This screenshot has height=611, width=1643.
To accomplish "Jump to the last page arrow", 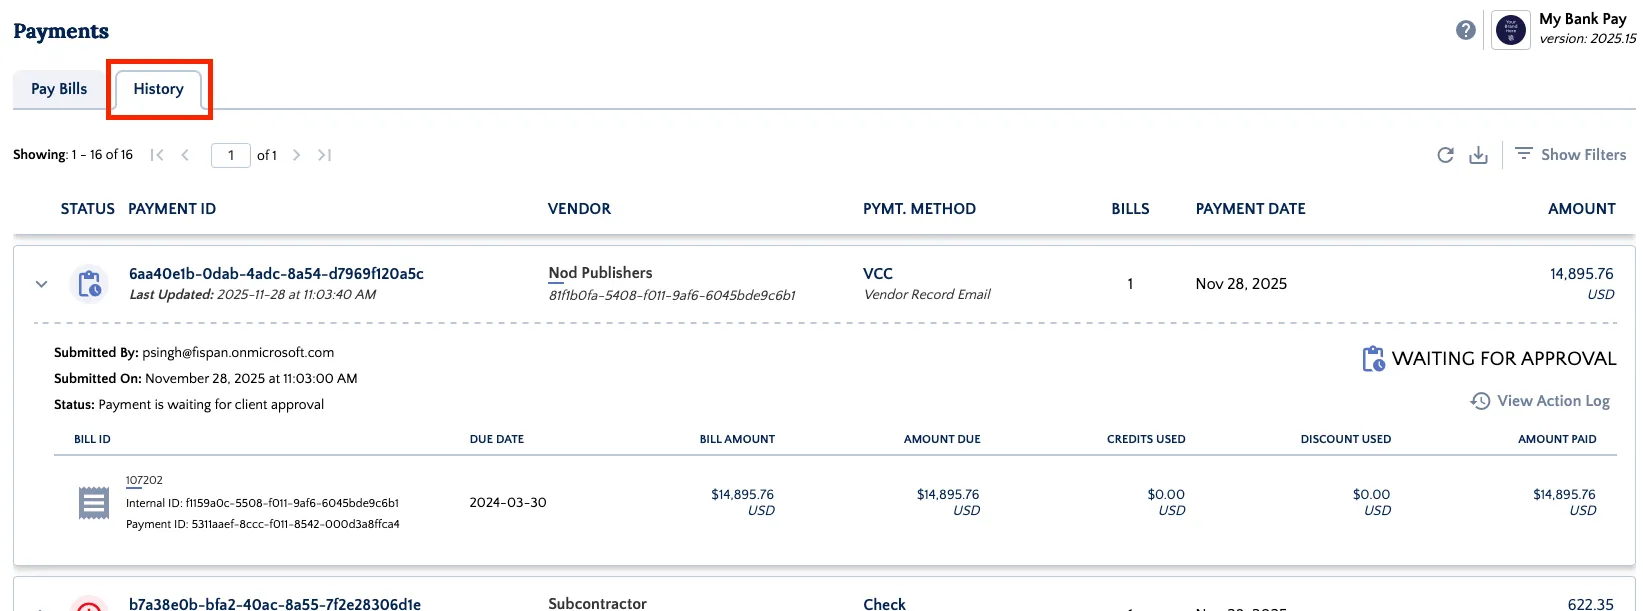I will pyautogui.click(x=324, y=155).
